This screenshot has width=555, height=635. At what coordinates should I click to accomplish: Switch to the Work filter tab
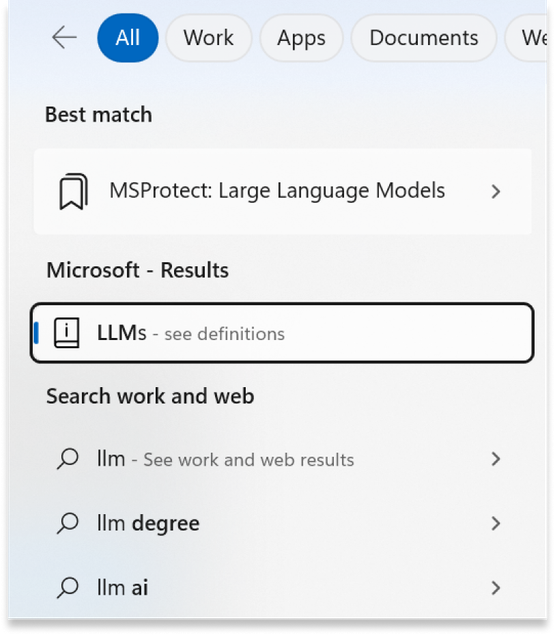click(x=209, y=38)
